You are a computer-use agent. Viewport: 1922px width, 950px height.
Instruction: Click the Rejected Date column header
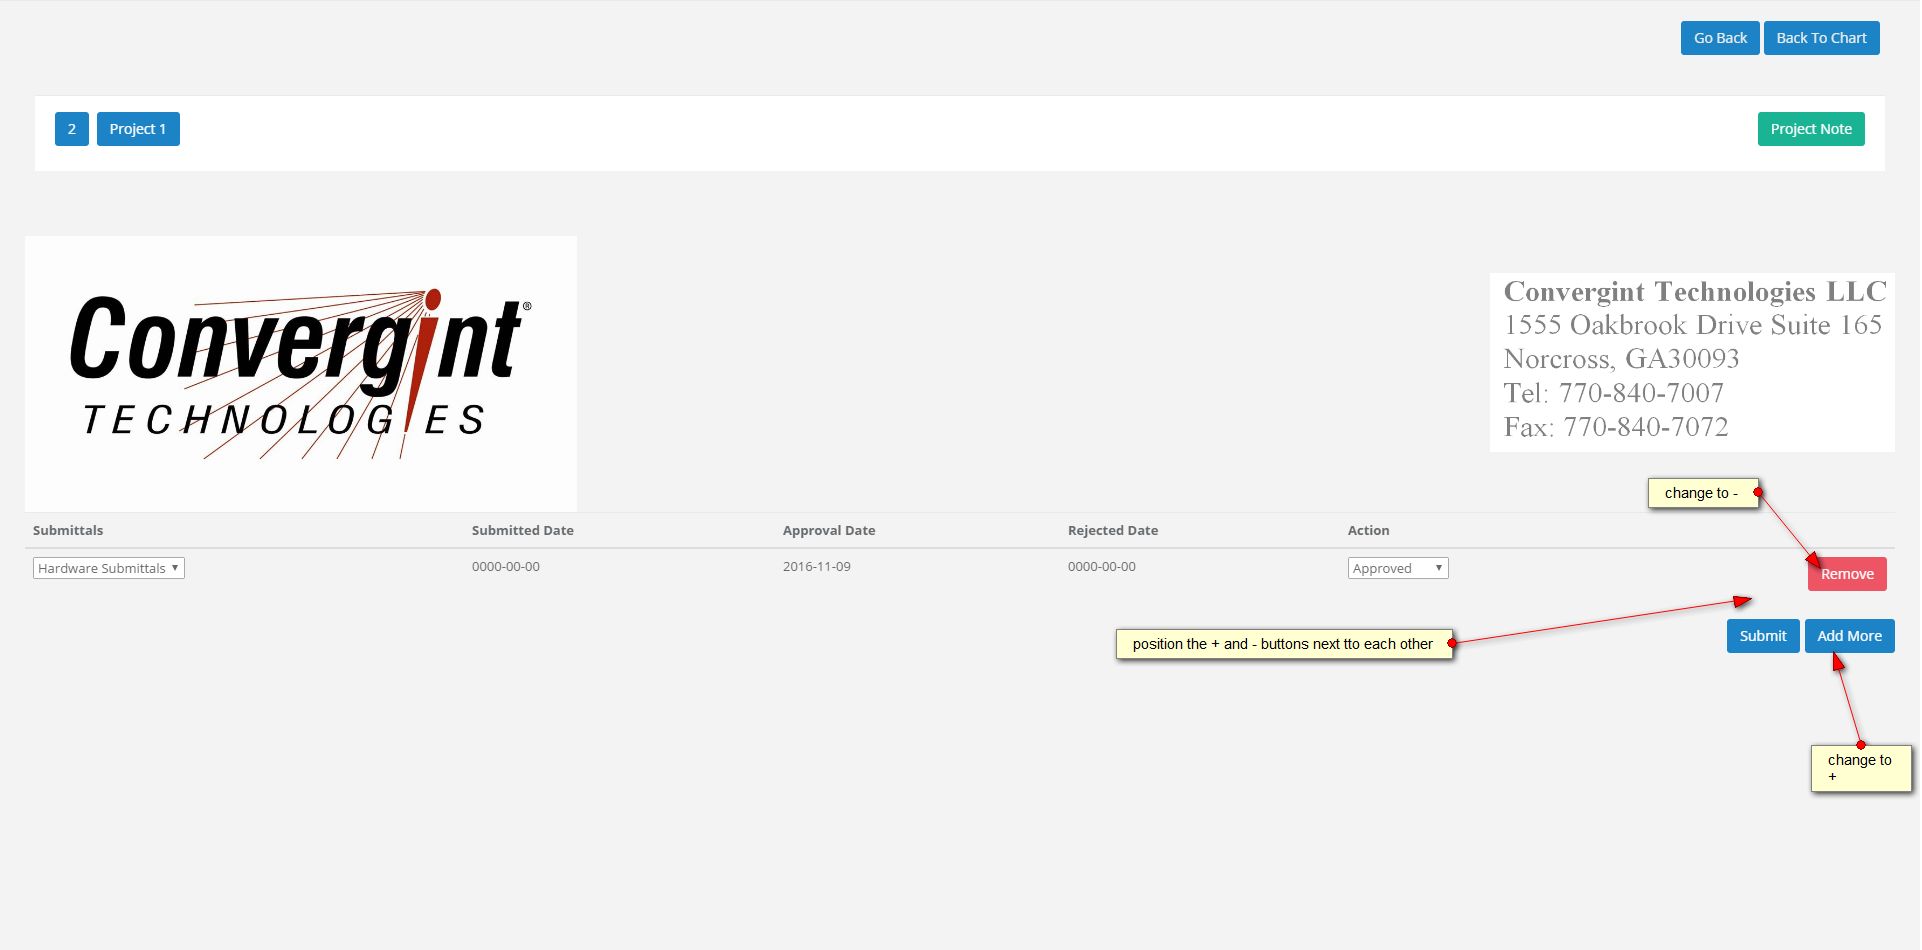(x=1113, y=530)
